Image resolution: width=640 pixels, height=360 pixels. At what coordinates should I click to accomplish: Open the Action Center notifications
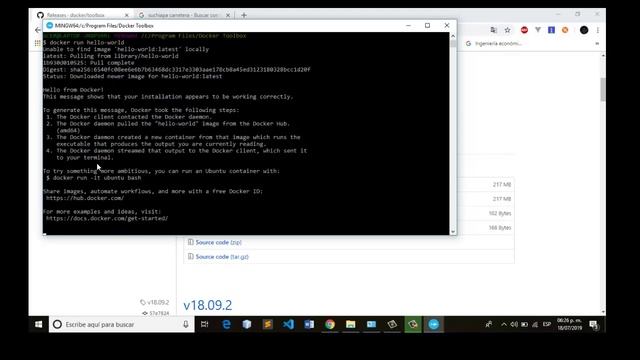[x=594, y=324]
